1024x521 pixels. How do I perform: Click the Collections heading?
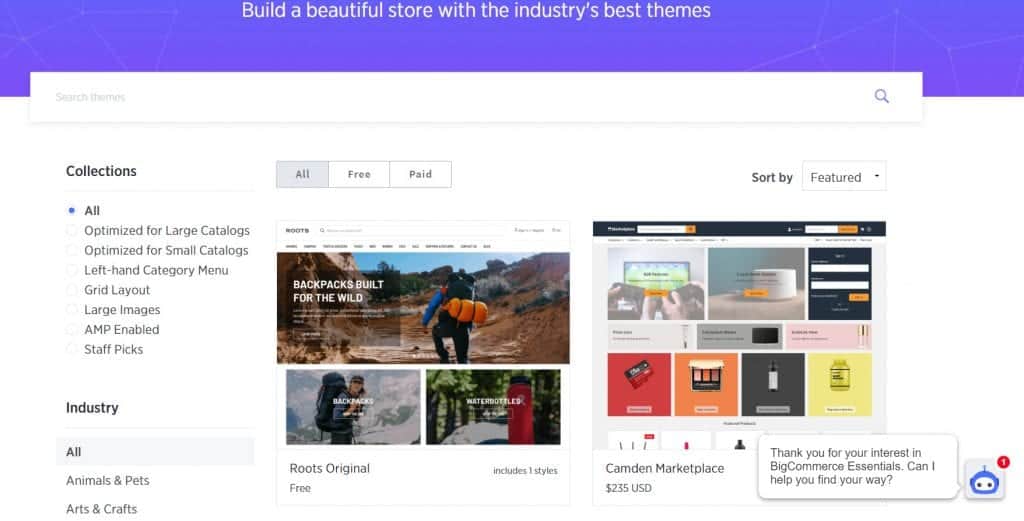pos(101,171)
